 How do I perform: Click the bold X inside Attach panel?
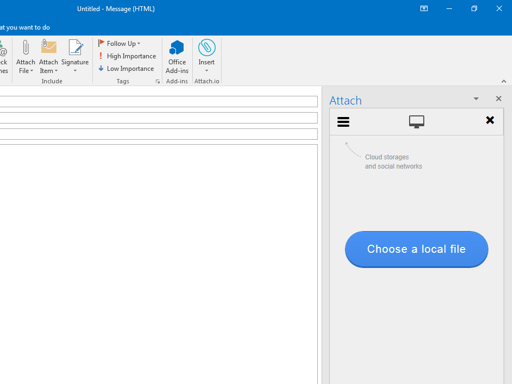490,120
